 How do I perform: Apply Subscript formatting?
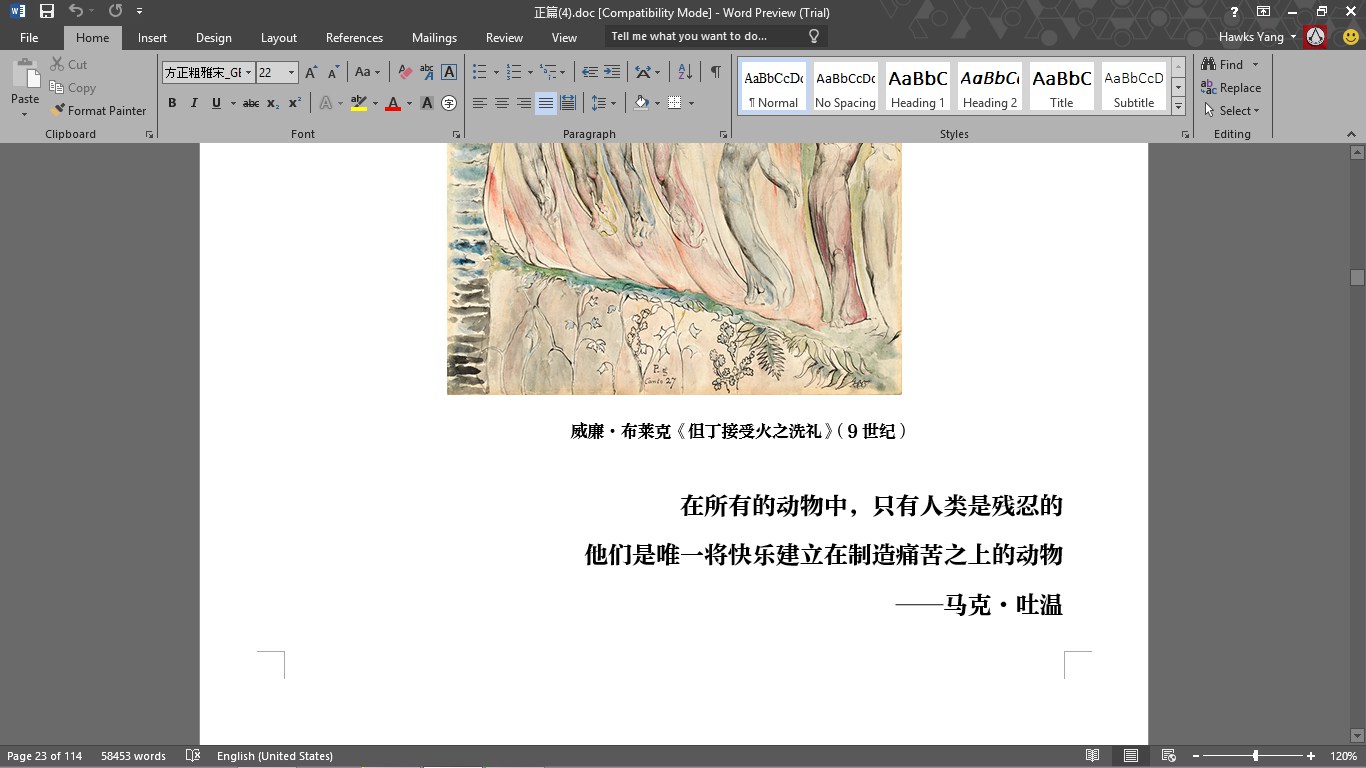coord(273,103)
